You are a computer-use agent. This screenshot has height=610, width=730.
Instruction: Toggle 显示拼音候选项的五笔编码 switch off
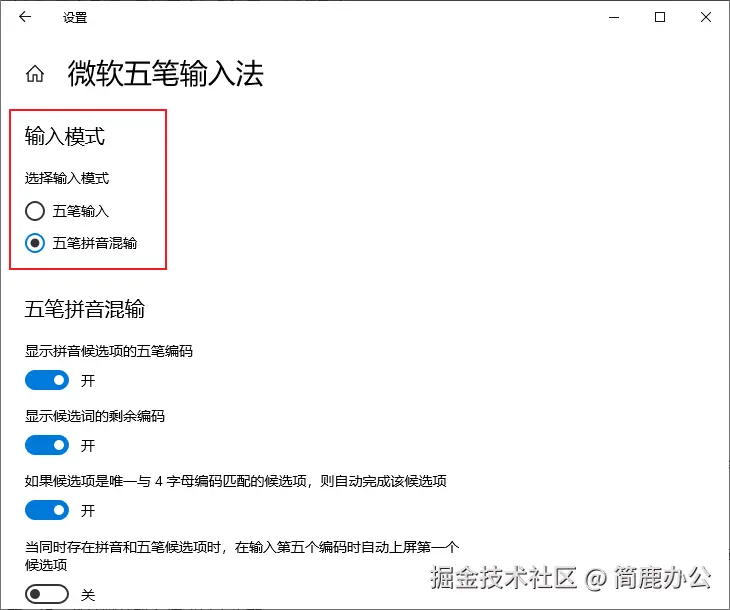47,380
